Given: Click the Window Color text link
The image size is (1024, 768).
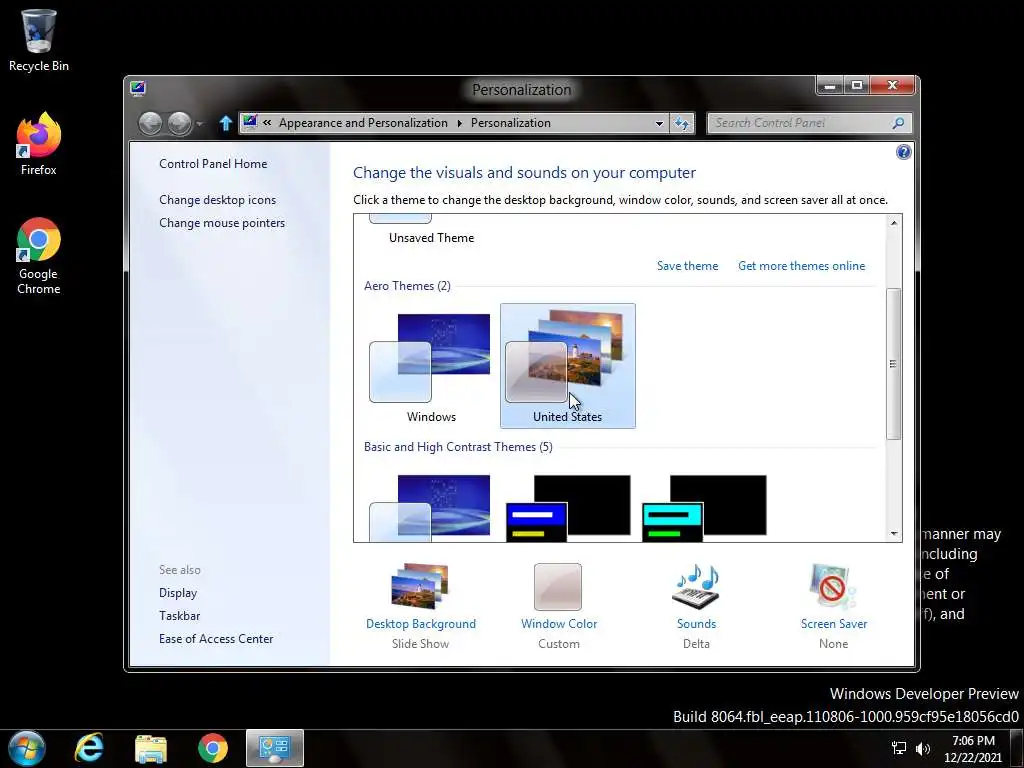Looking at the screenshot, I should [559, 624].
